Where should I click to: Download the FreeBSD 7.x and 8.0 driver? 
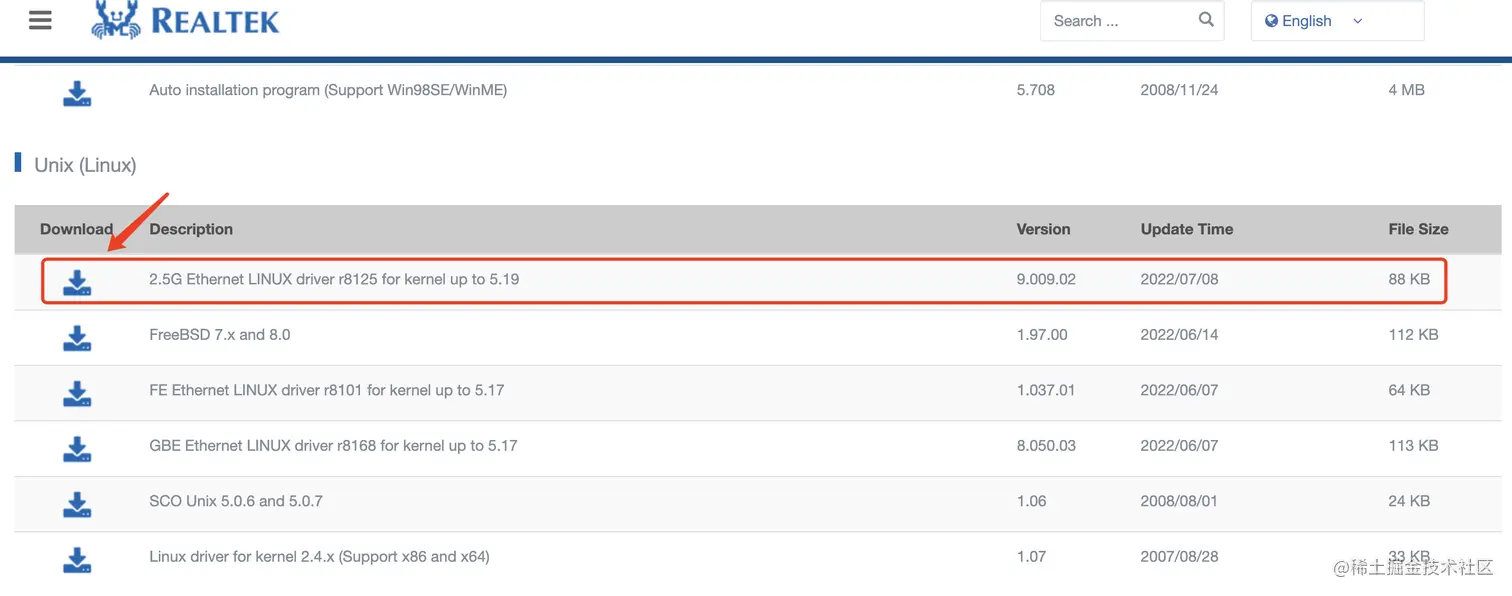click(x=77, y=338)
